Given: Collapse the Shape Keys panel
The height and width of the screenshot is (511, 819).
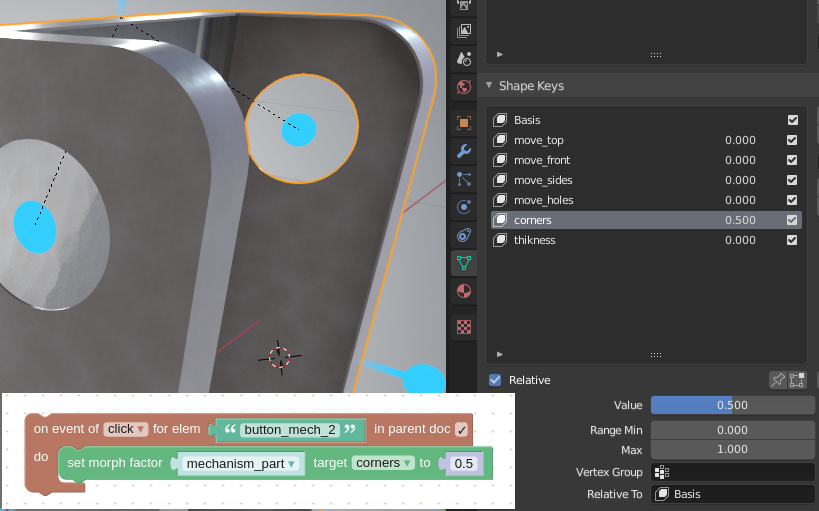Looking at the screenshot, I should 489,85.
